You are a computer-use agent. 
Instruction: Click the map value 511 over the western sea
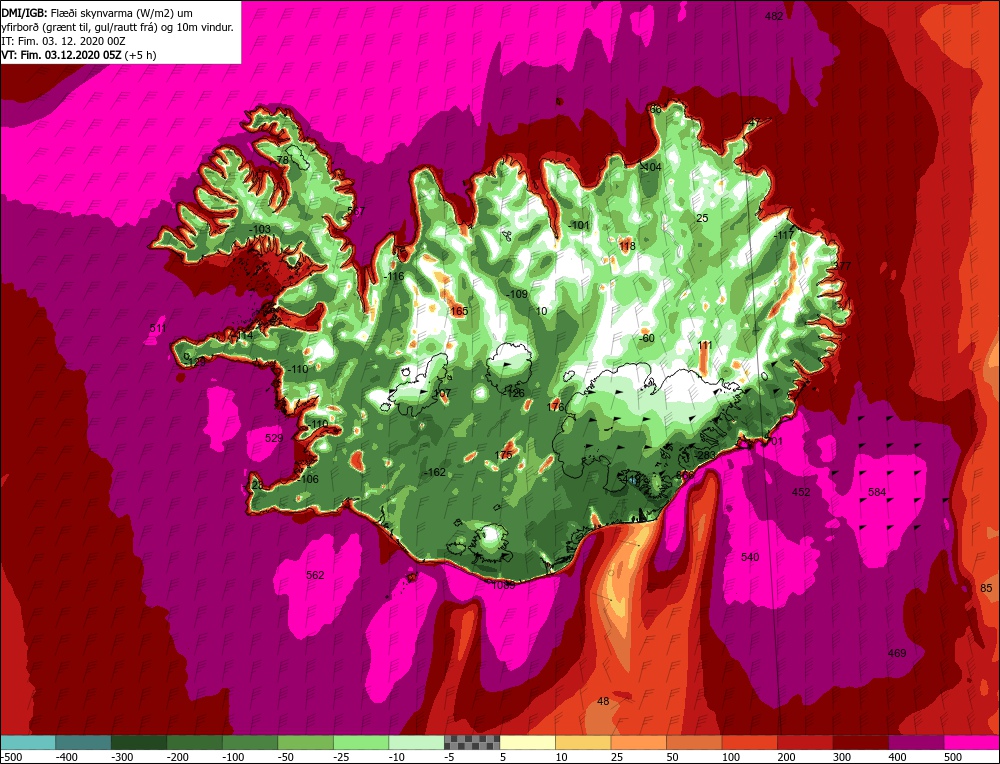158,328
